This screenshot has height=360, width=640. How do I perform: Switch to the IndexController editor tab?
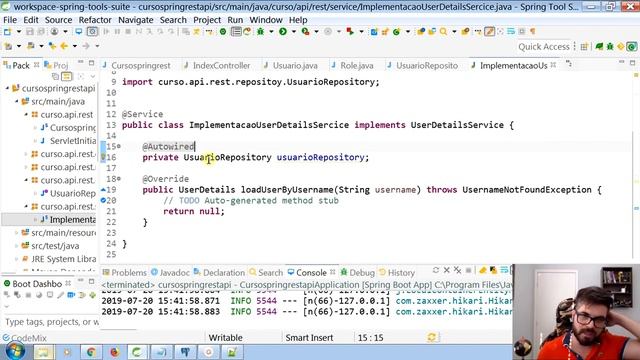tap(217, 65)
